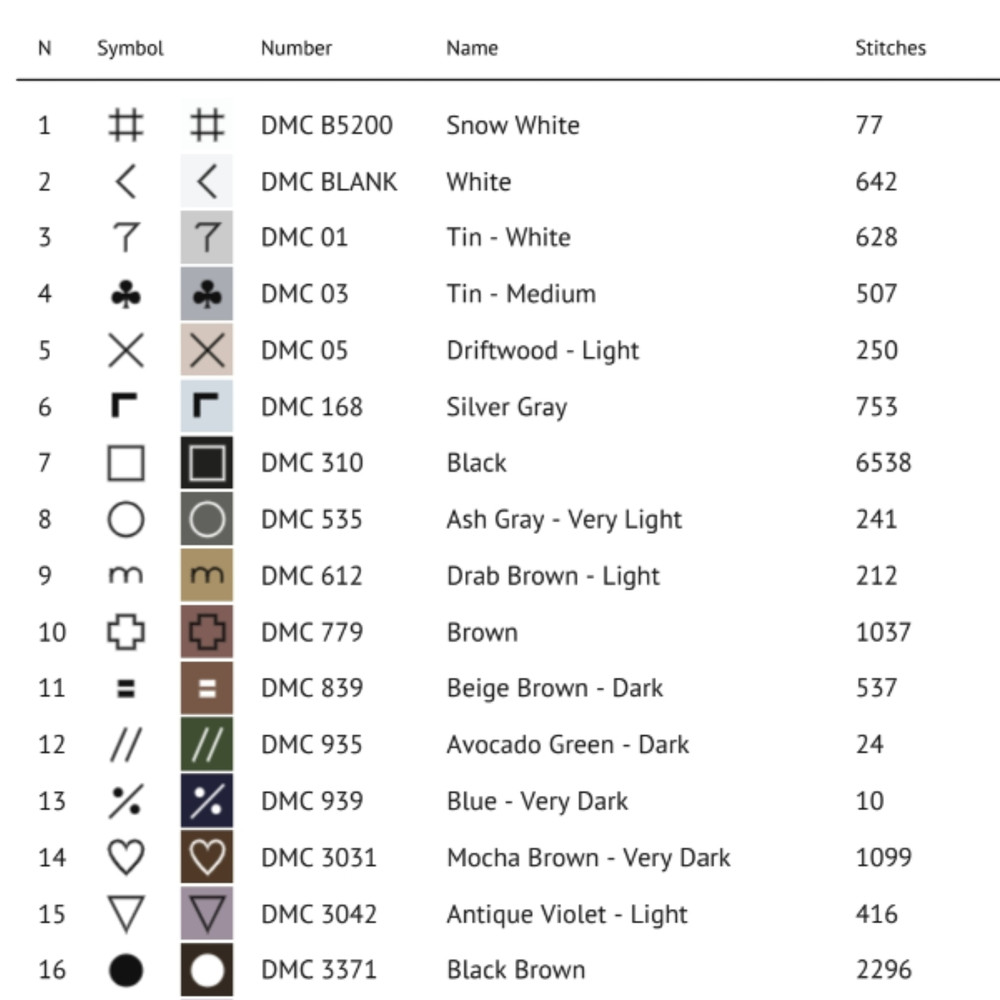Screen dimensions: 1000x1000
Task: Select the X symbol for Driftwood Light
Action: coord(126,351)
